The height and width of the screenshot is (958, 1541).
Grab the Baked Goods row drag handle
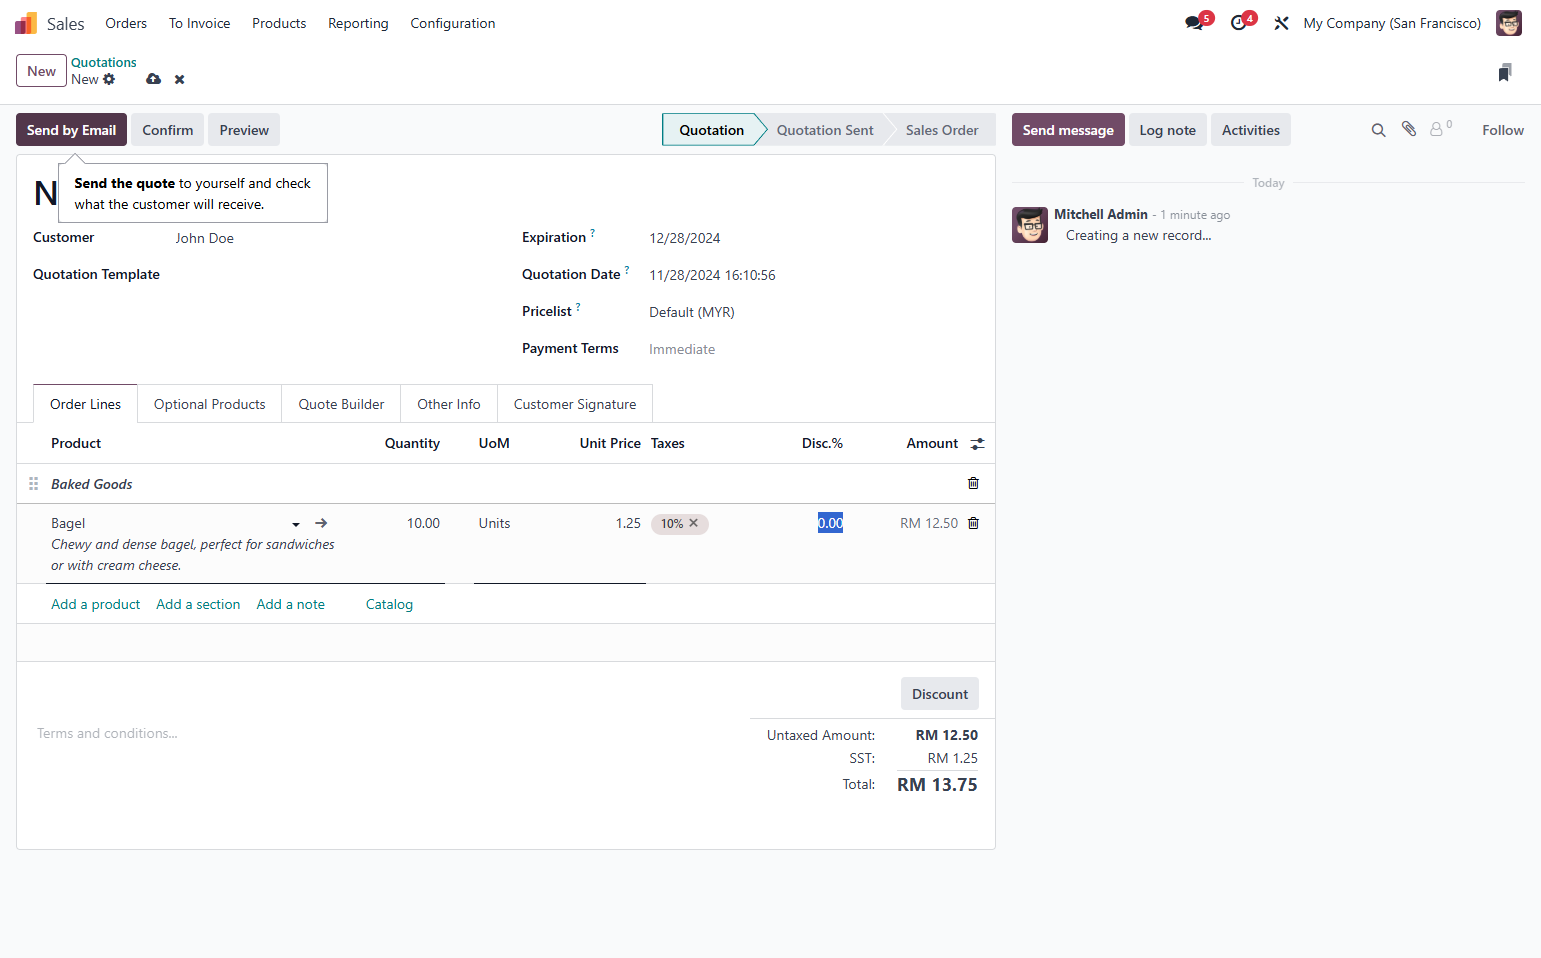[x=33, y=484]
